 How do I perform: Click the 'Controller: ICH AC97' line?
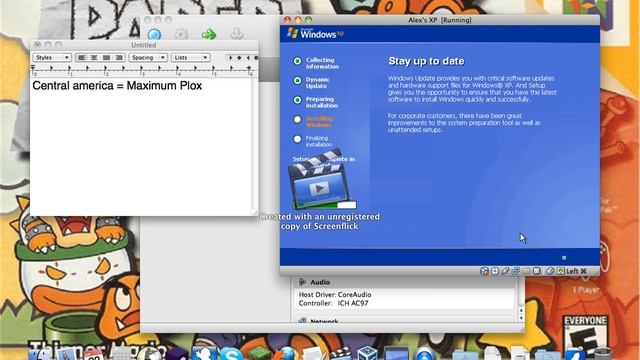pyautogui.click(x=333, y=303)
